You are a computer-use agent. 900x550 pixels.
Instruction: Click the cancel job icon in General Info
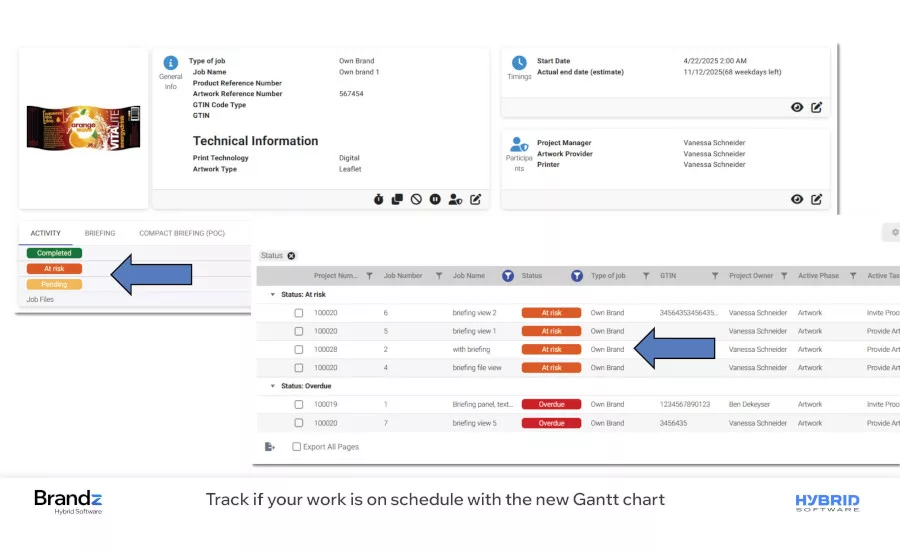pyautogui.click(x=416, y=199)
